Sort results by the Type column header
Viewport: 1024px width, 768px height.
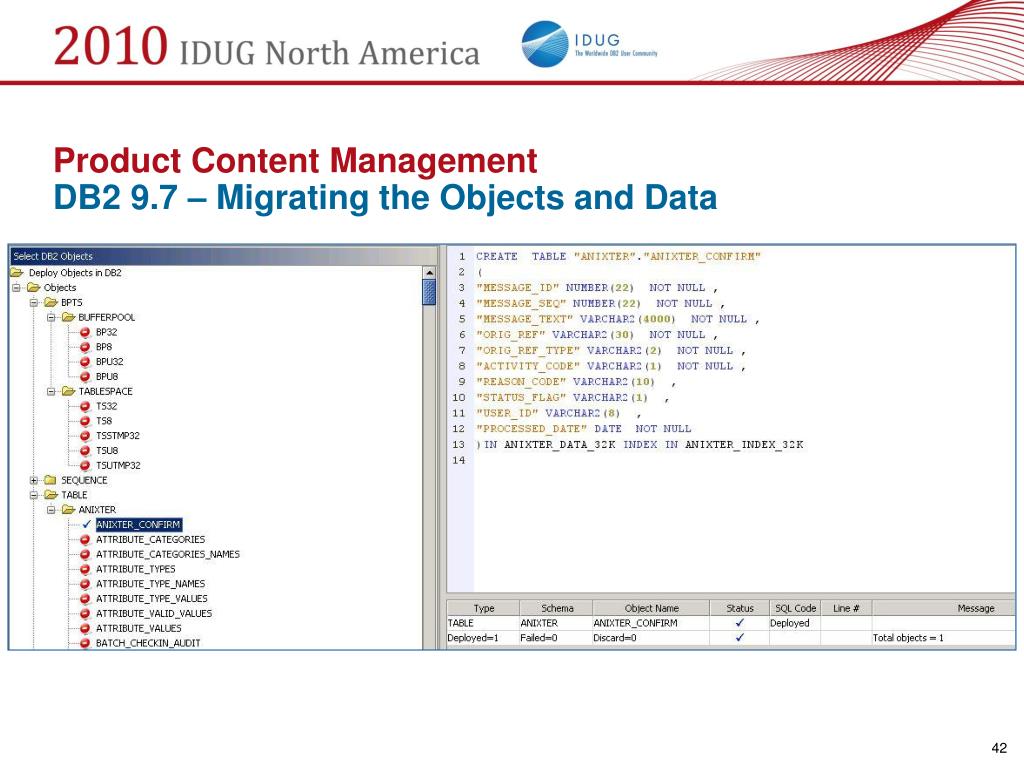[483, 608]
